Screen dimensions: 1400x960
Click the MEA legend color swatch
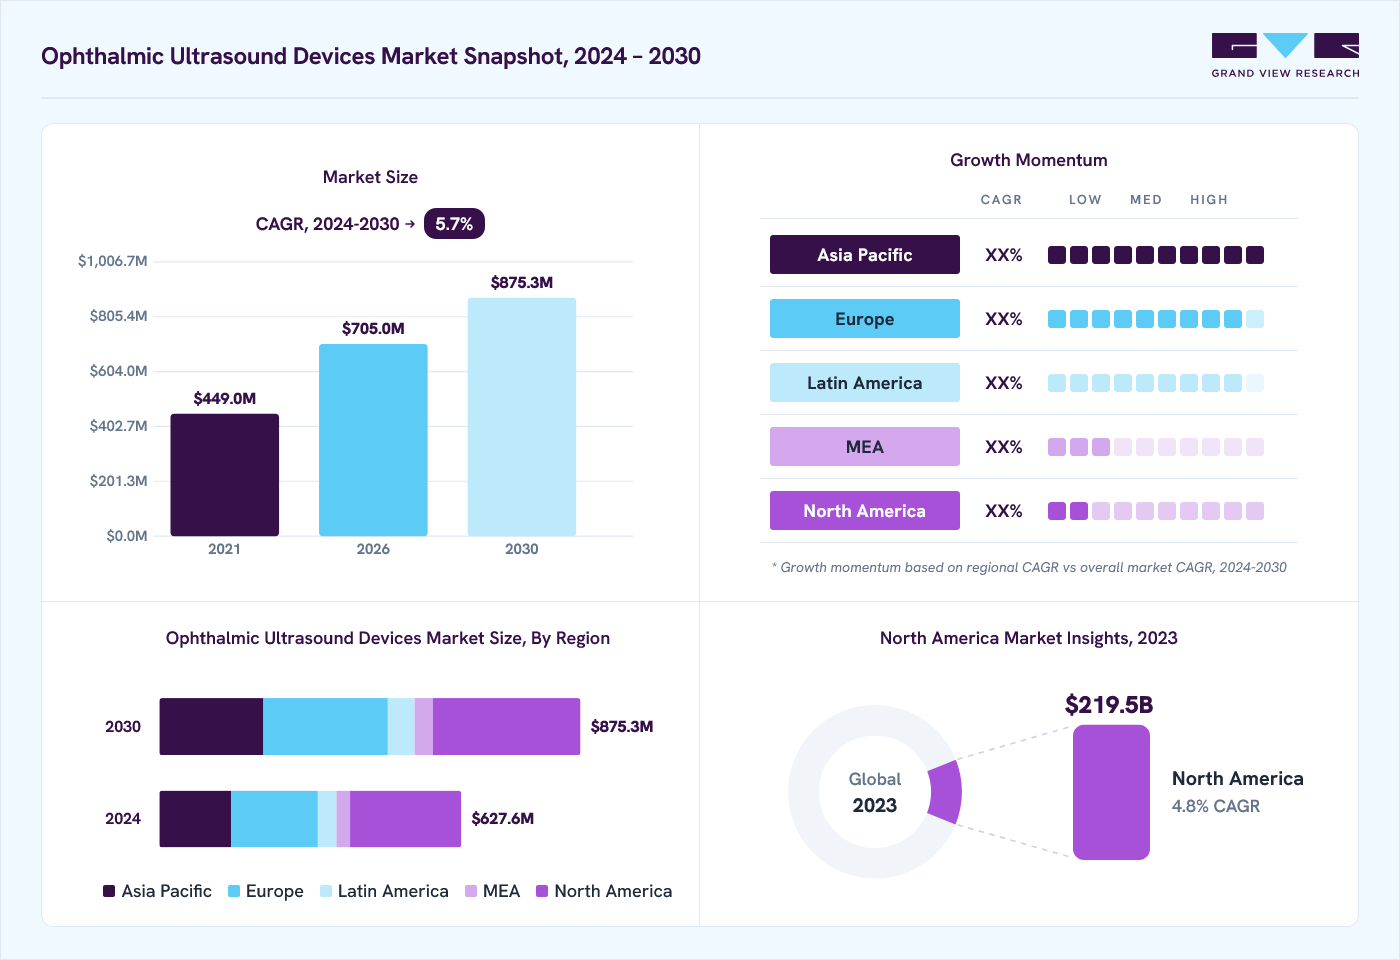pyautogui.click(x=471, y=891)
